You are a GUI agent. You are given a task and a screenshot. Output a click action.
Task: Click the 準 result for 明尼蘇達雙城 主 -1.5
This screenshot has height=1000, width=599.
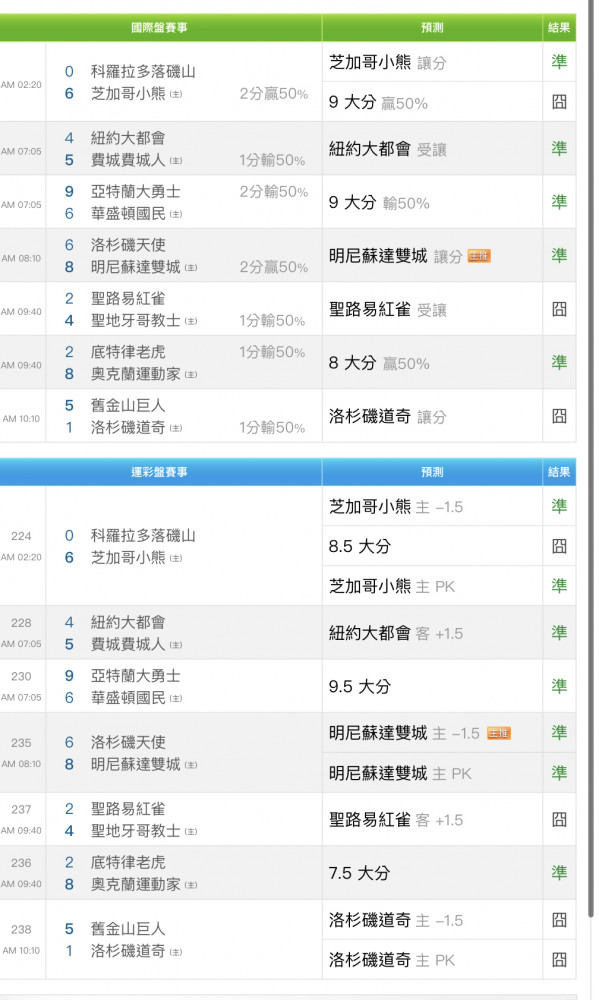[x=559, y=733]
